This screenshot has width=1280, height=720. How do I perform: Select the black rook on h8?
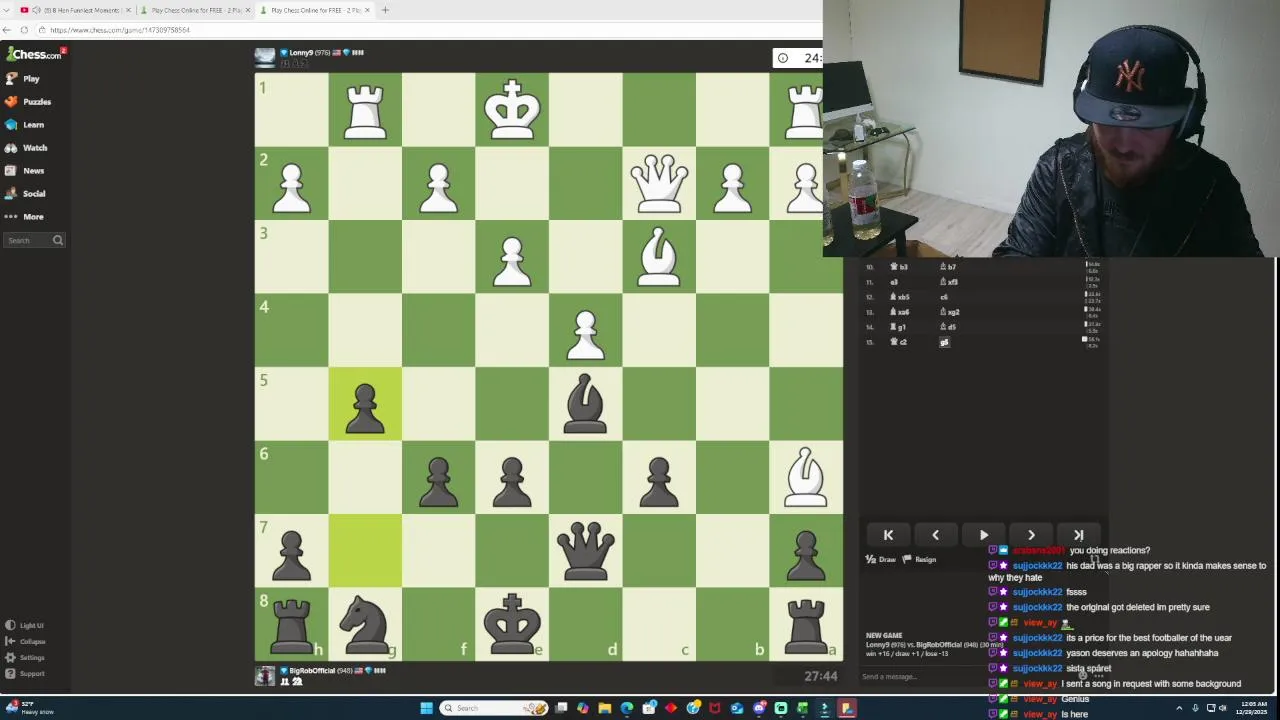pyautogui.click(x=292, y=624)
